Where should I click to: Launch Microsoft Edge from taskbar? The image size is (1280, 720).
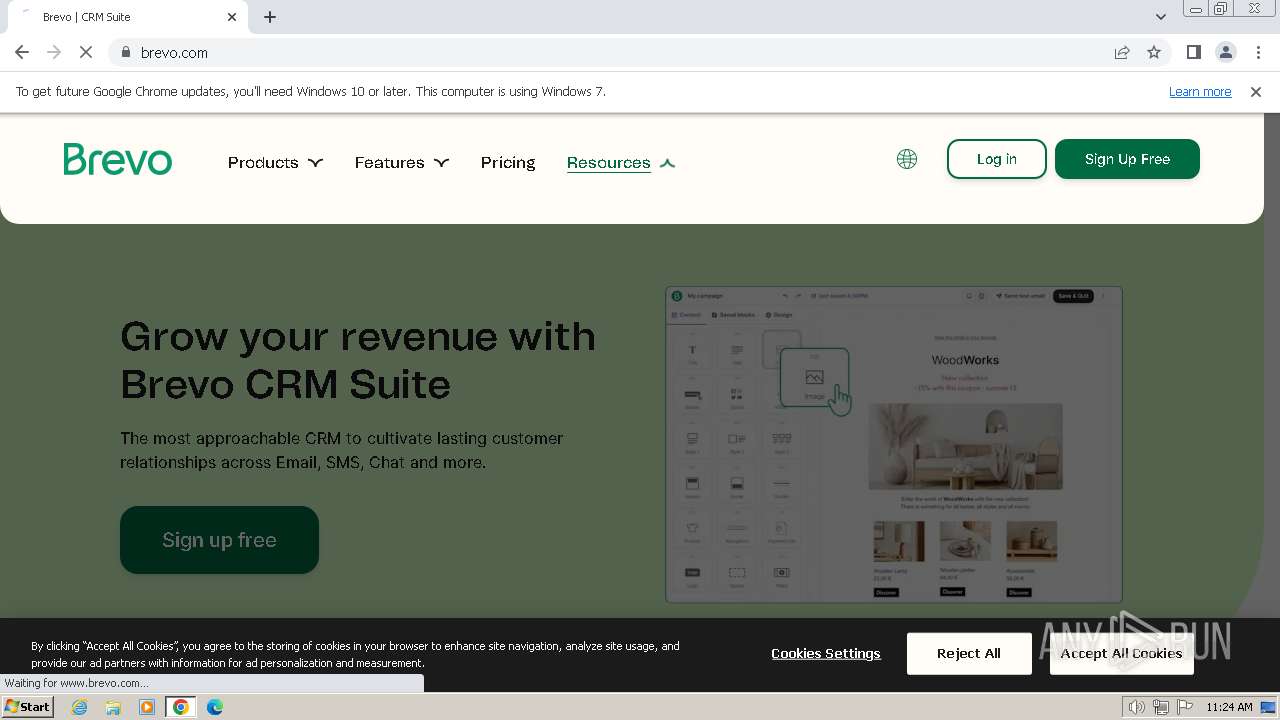215,707
